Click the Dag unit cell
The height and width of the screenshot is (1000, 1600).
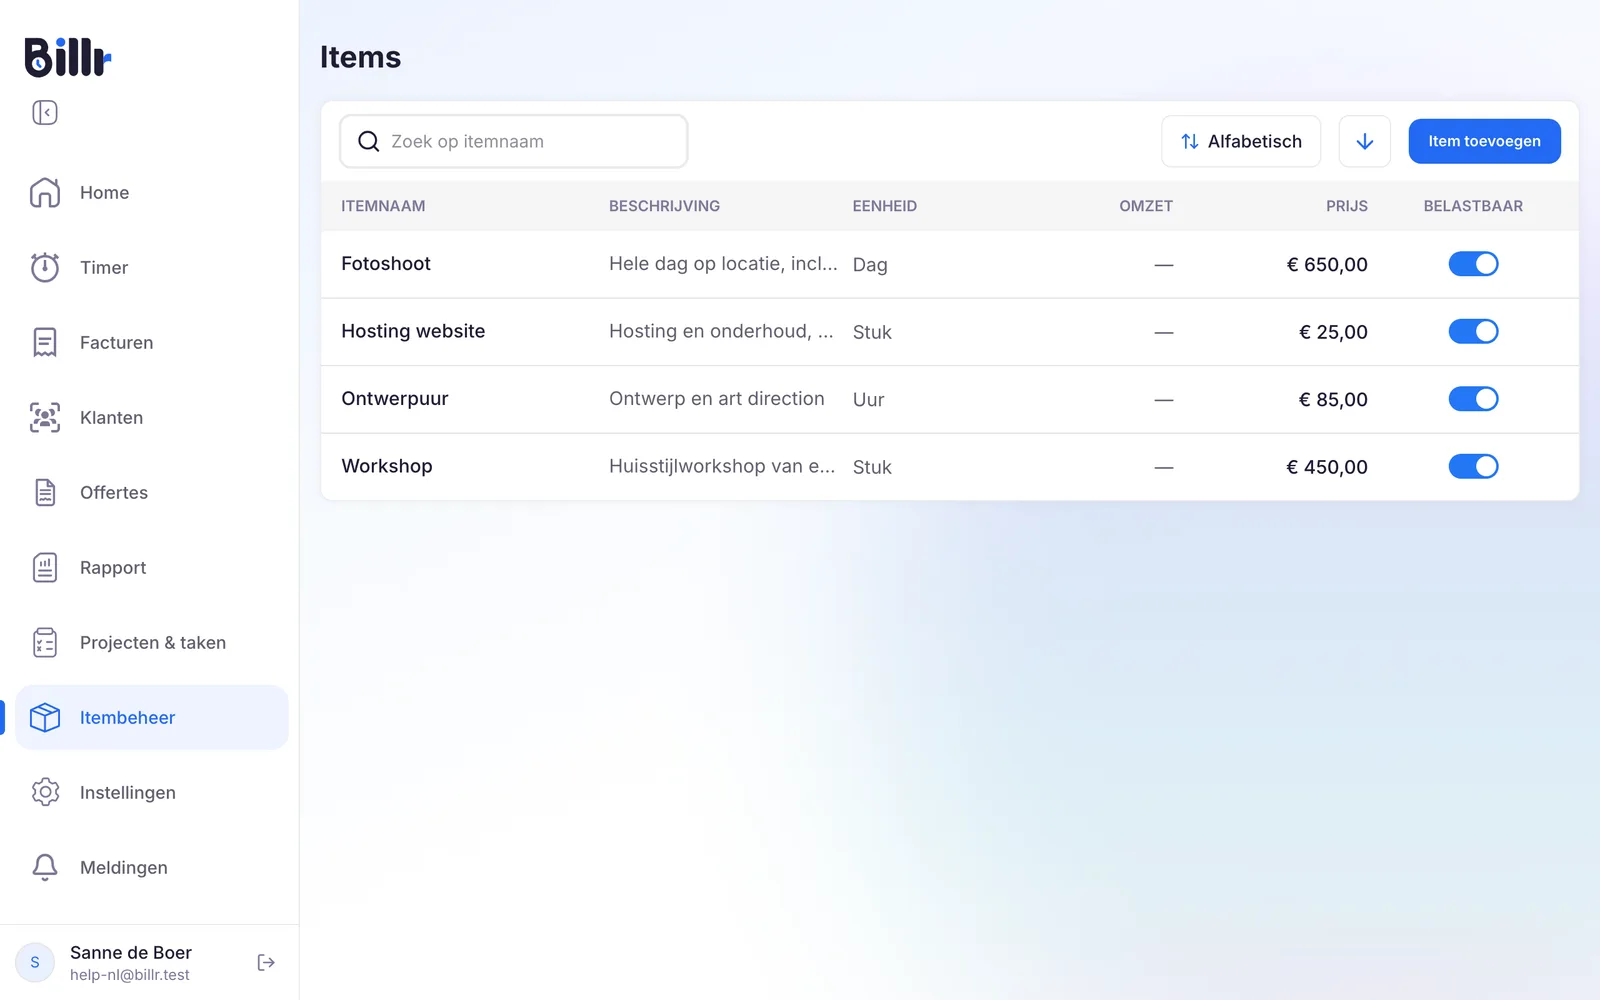coord(870,264)
